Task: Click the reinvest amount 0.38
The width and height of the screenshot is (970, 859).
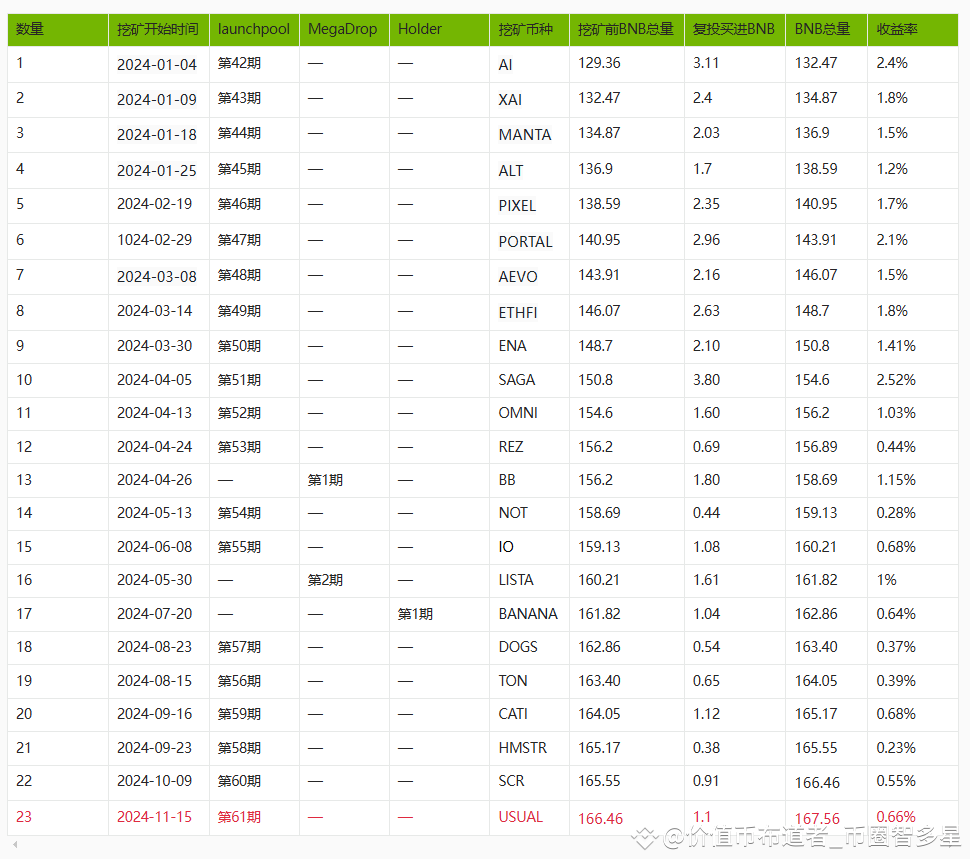Action: point(706,748)
